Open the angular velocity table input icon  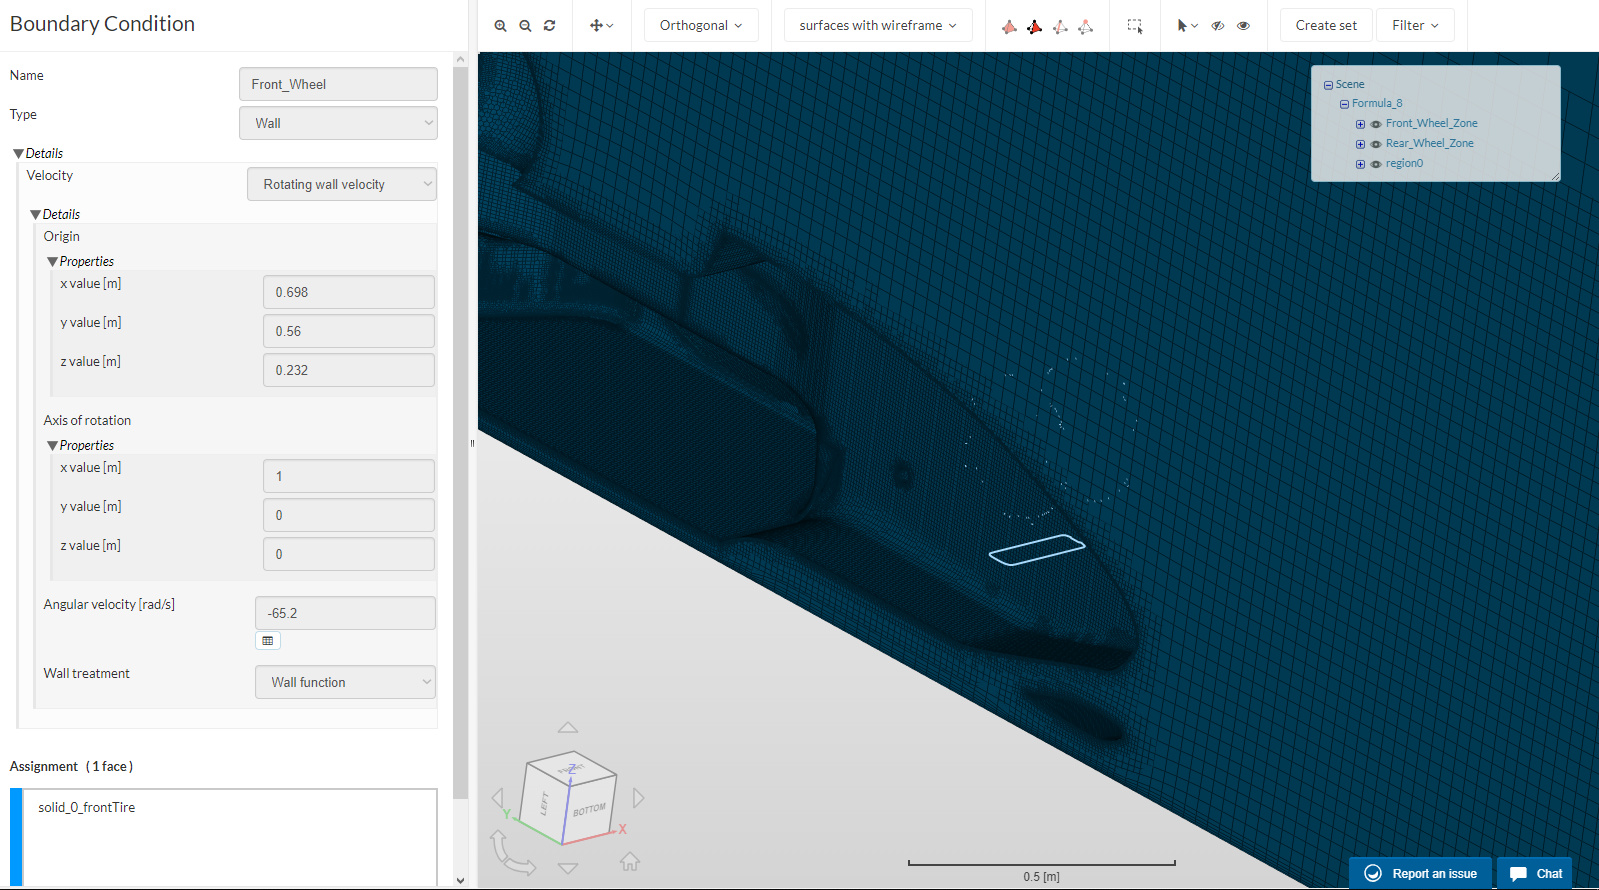267,641
